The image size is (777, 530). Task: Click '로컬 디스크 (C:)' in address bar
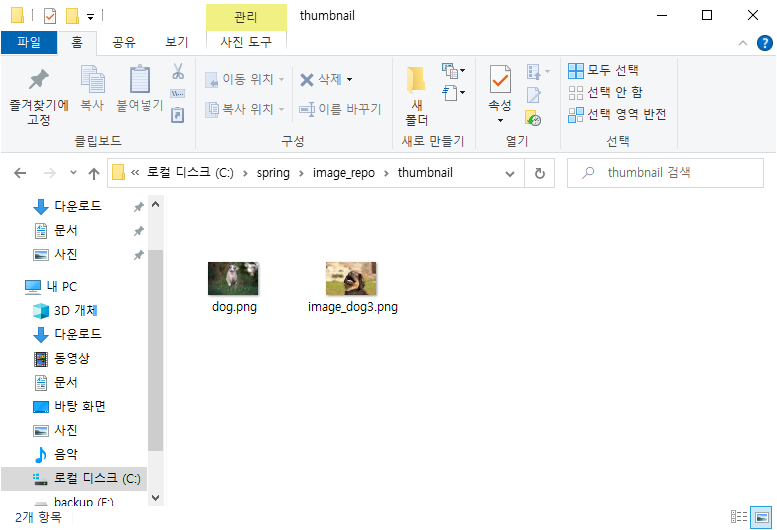click(190, 173)
